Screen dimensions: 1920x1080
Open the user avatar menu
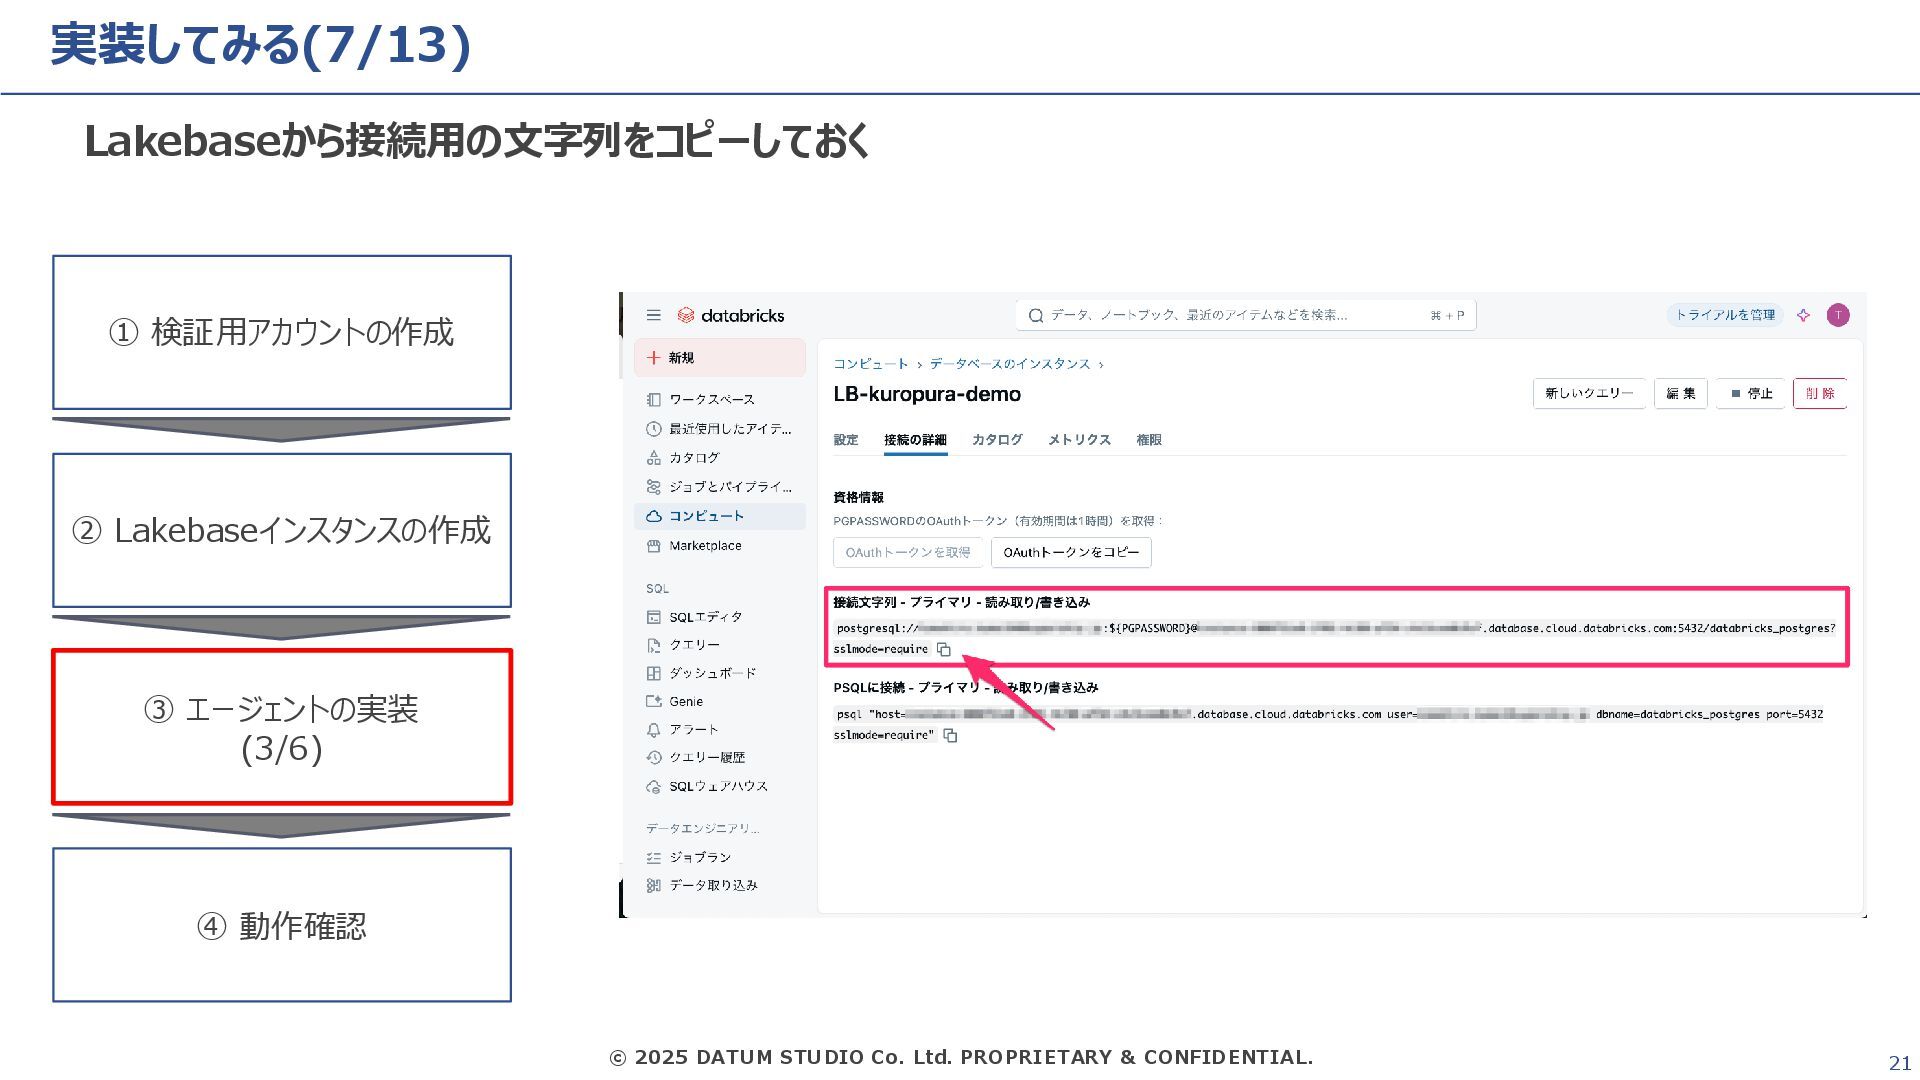click(1838, 315)
